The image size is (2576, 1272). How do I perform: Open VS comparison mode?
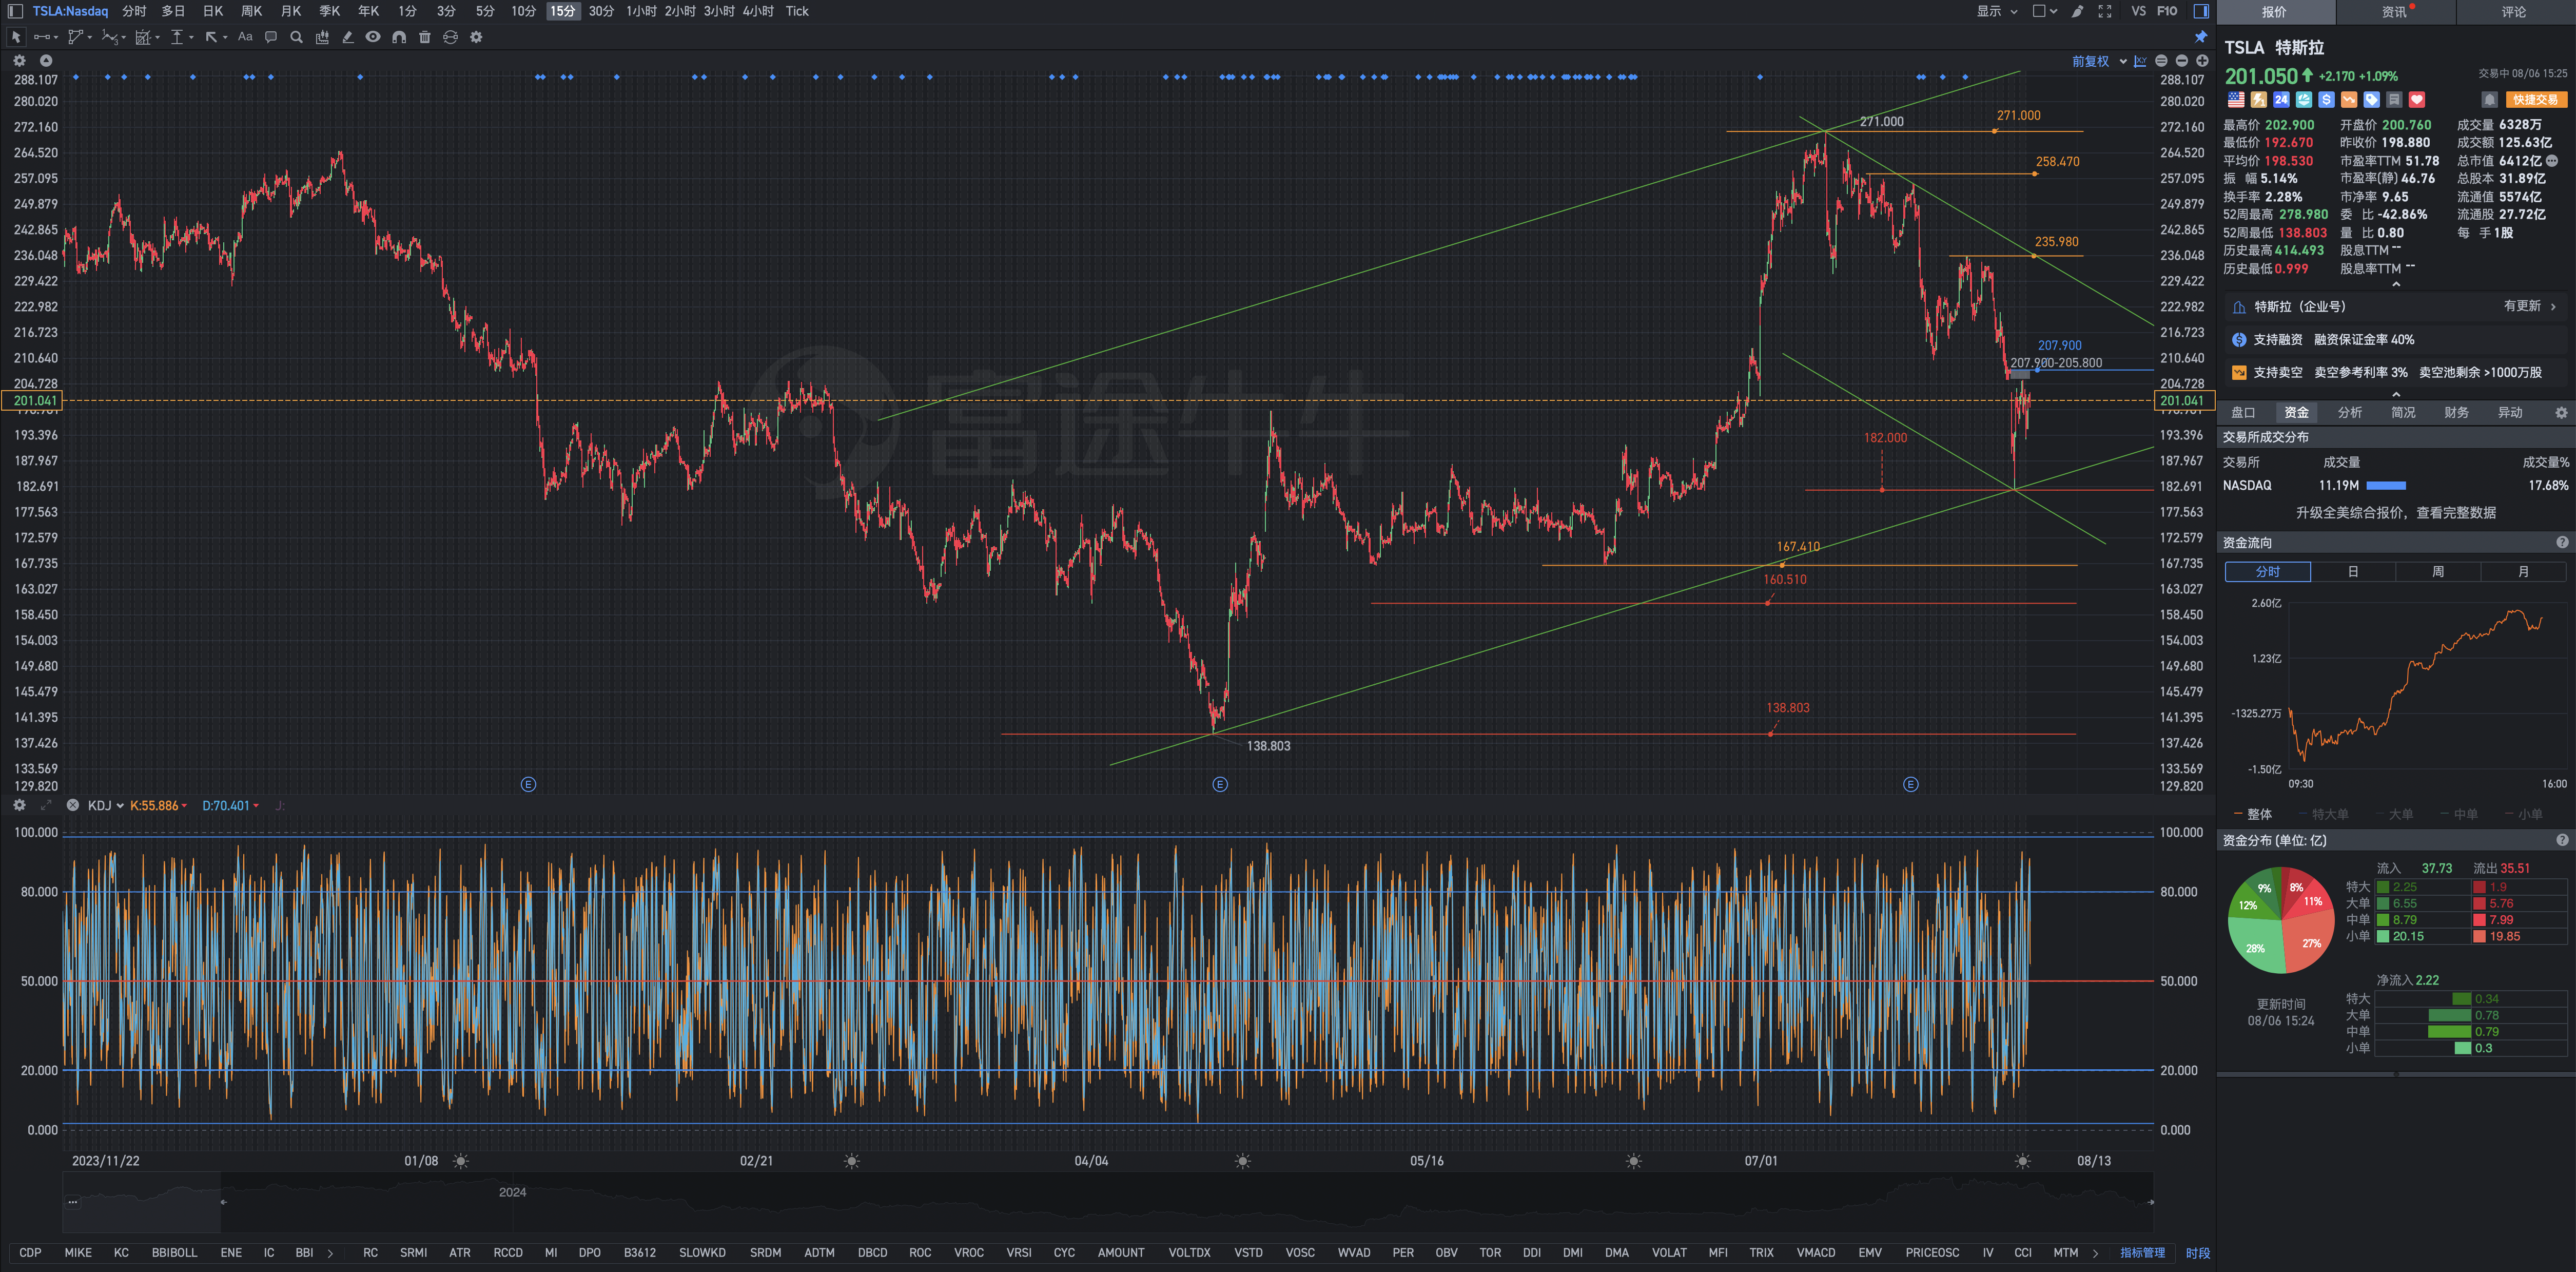(2138, 11)
